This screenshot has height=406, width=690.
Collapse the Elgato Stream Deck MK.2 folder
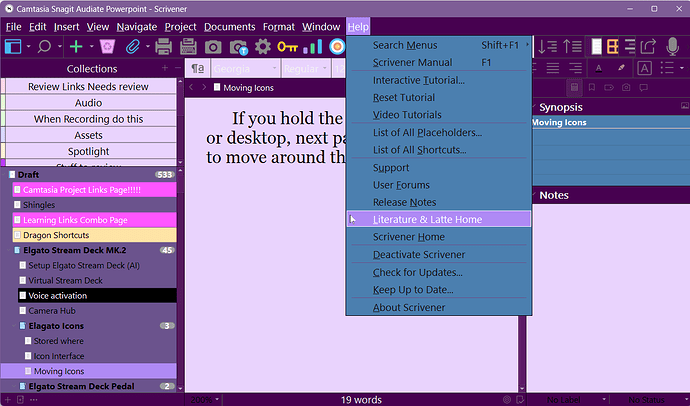(9, 250)
